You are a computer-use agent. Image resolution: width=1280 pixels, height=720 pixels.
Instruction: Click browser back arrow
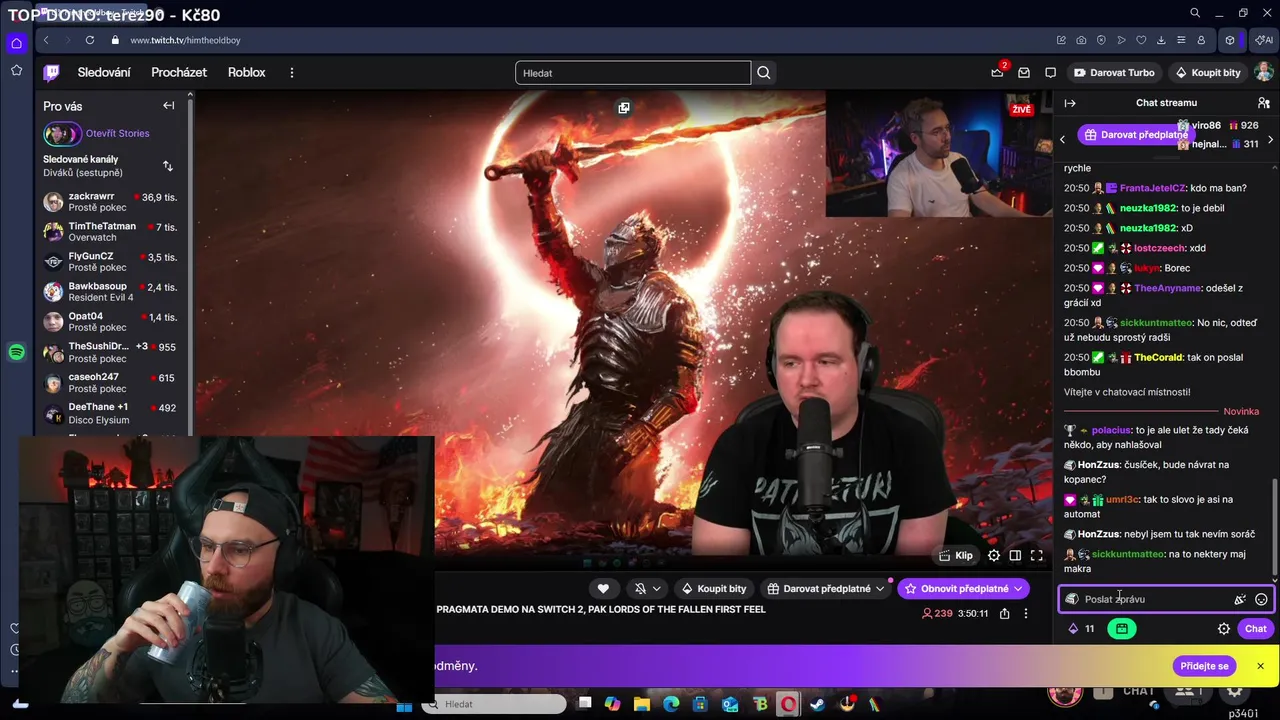[x=46, y=40]
